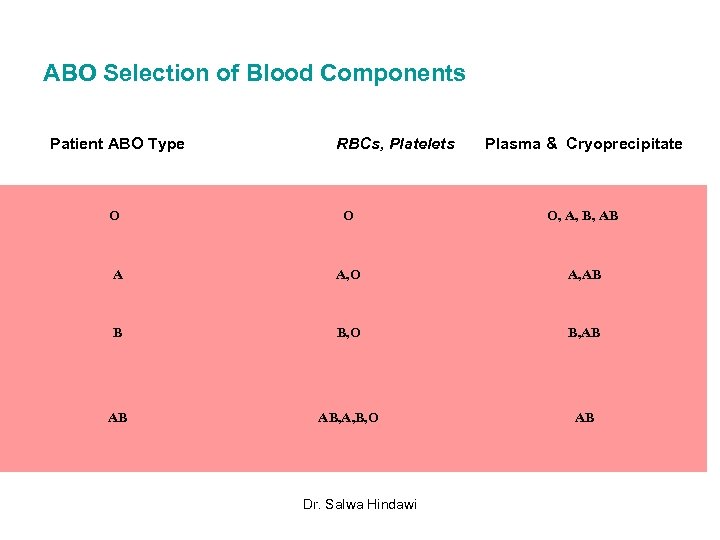The image size is (720, 540).
Task: Click the slide title 'ABO Selection of Blood Components'
Action: [x=254, y=73]
